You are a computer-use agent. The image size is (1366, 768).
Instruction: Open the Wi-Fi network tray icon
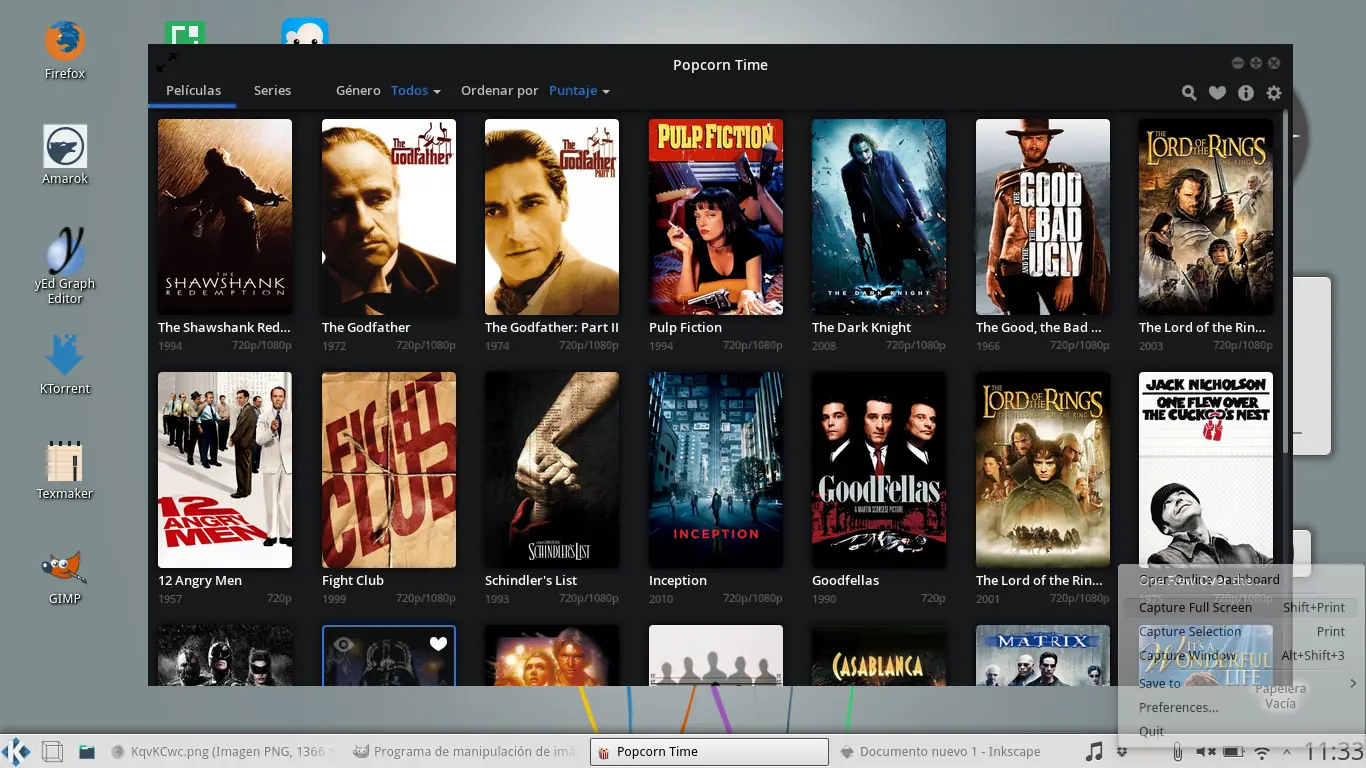point(1262,751)
